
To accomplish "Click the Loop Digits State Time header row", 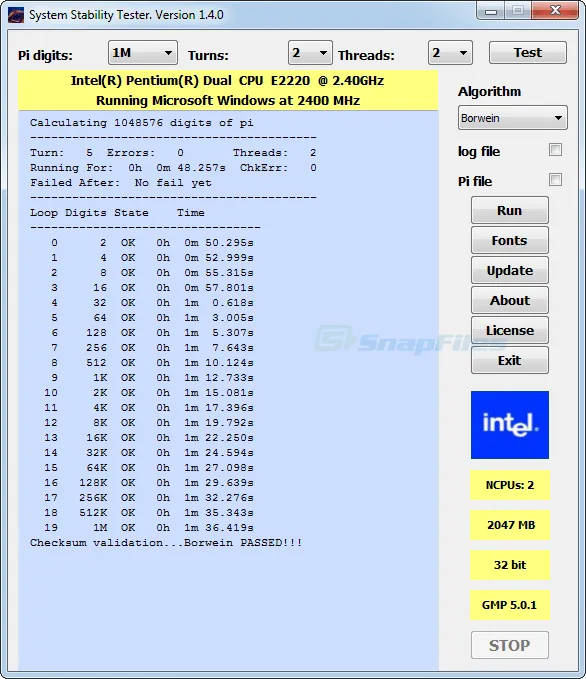I will (x=117, y=213).
